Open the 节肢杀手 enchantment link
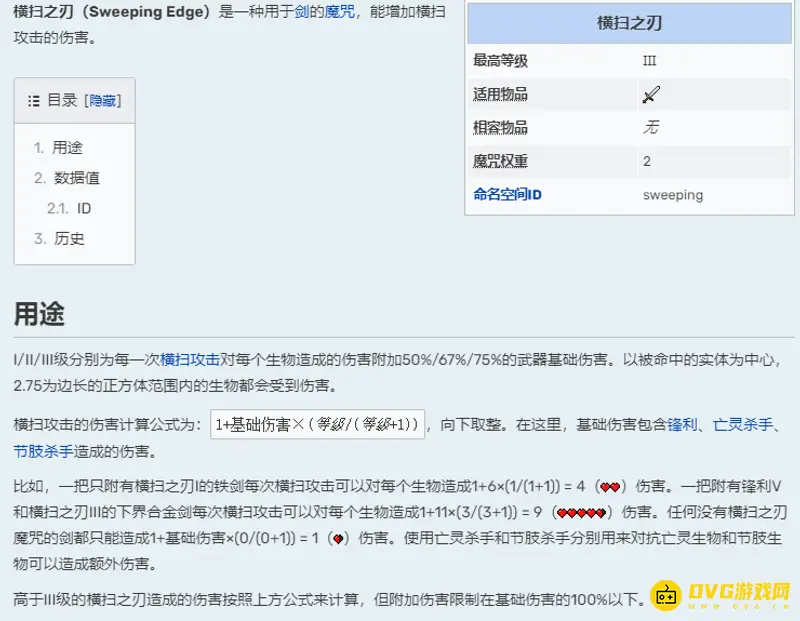Image resolution: width=800 pixels, height=621 pixels. (43, 451)
